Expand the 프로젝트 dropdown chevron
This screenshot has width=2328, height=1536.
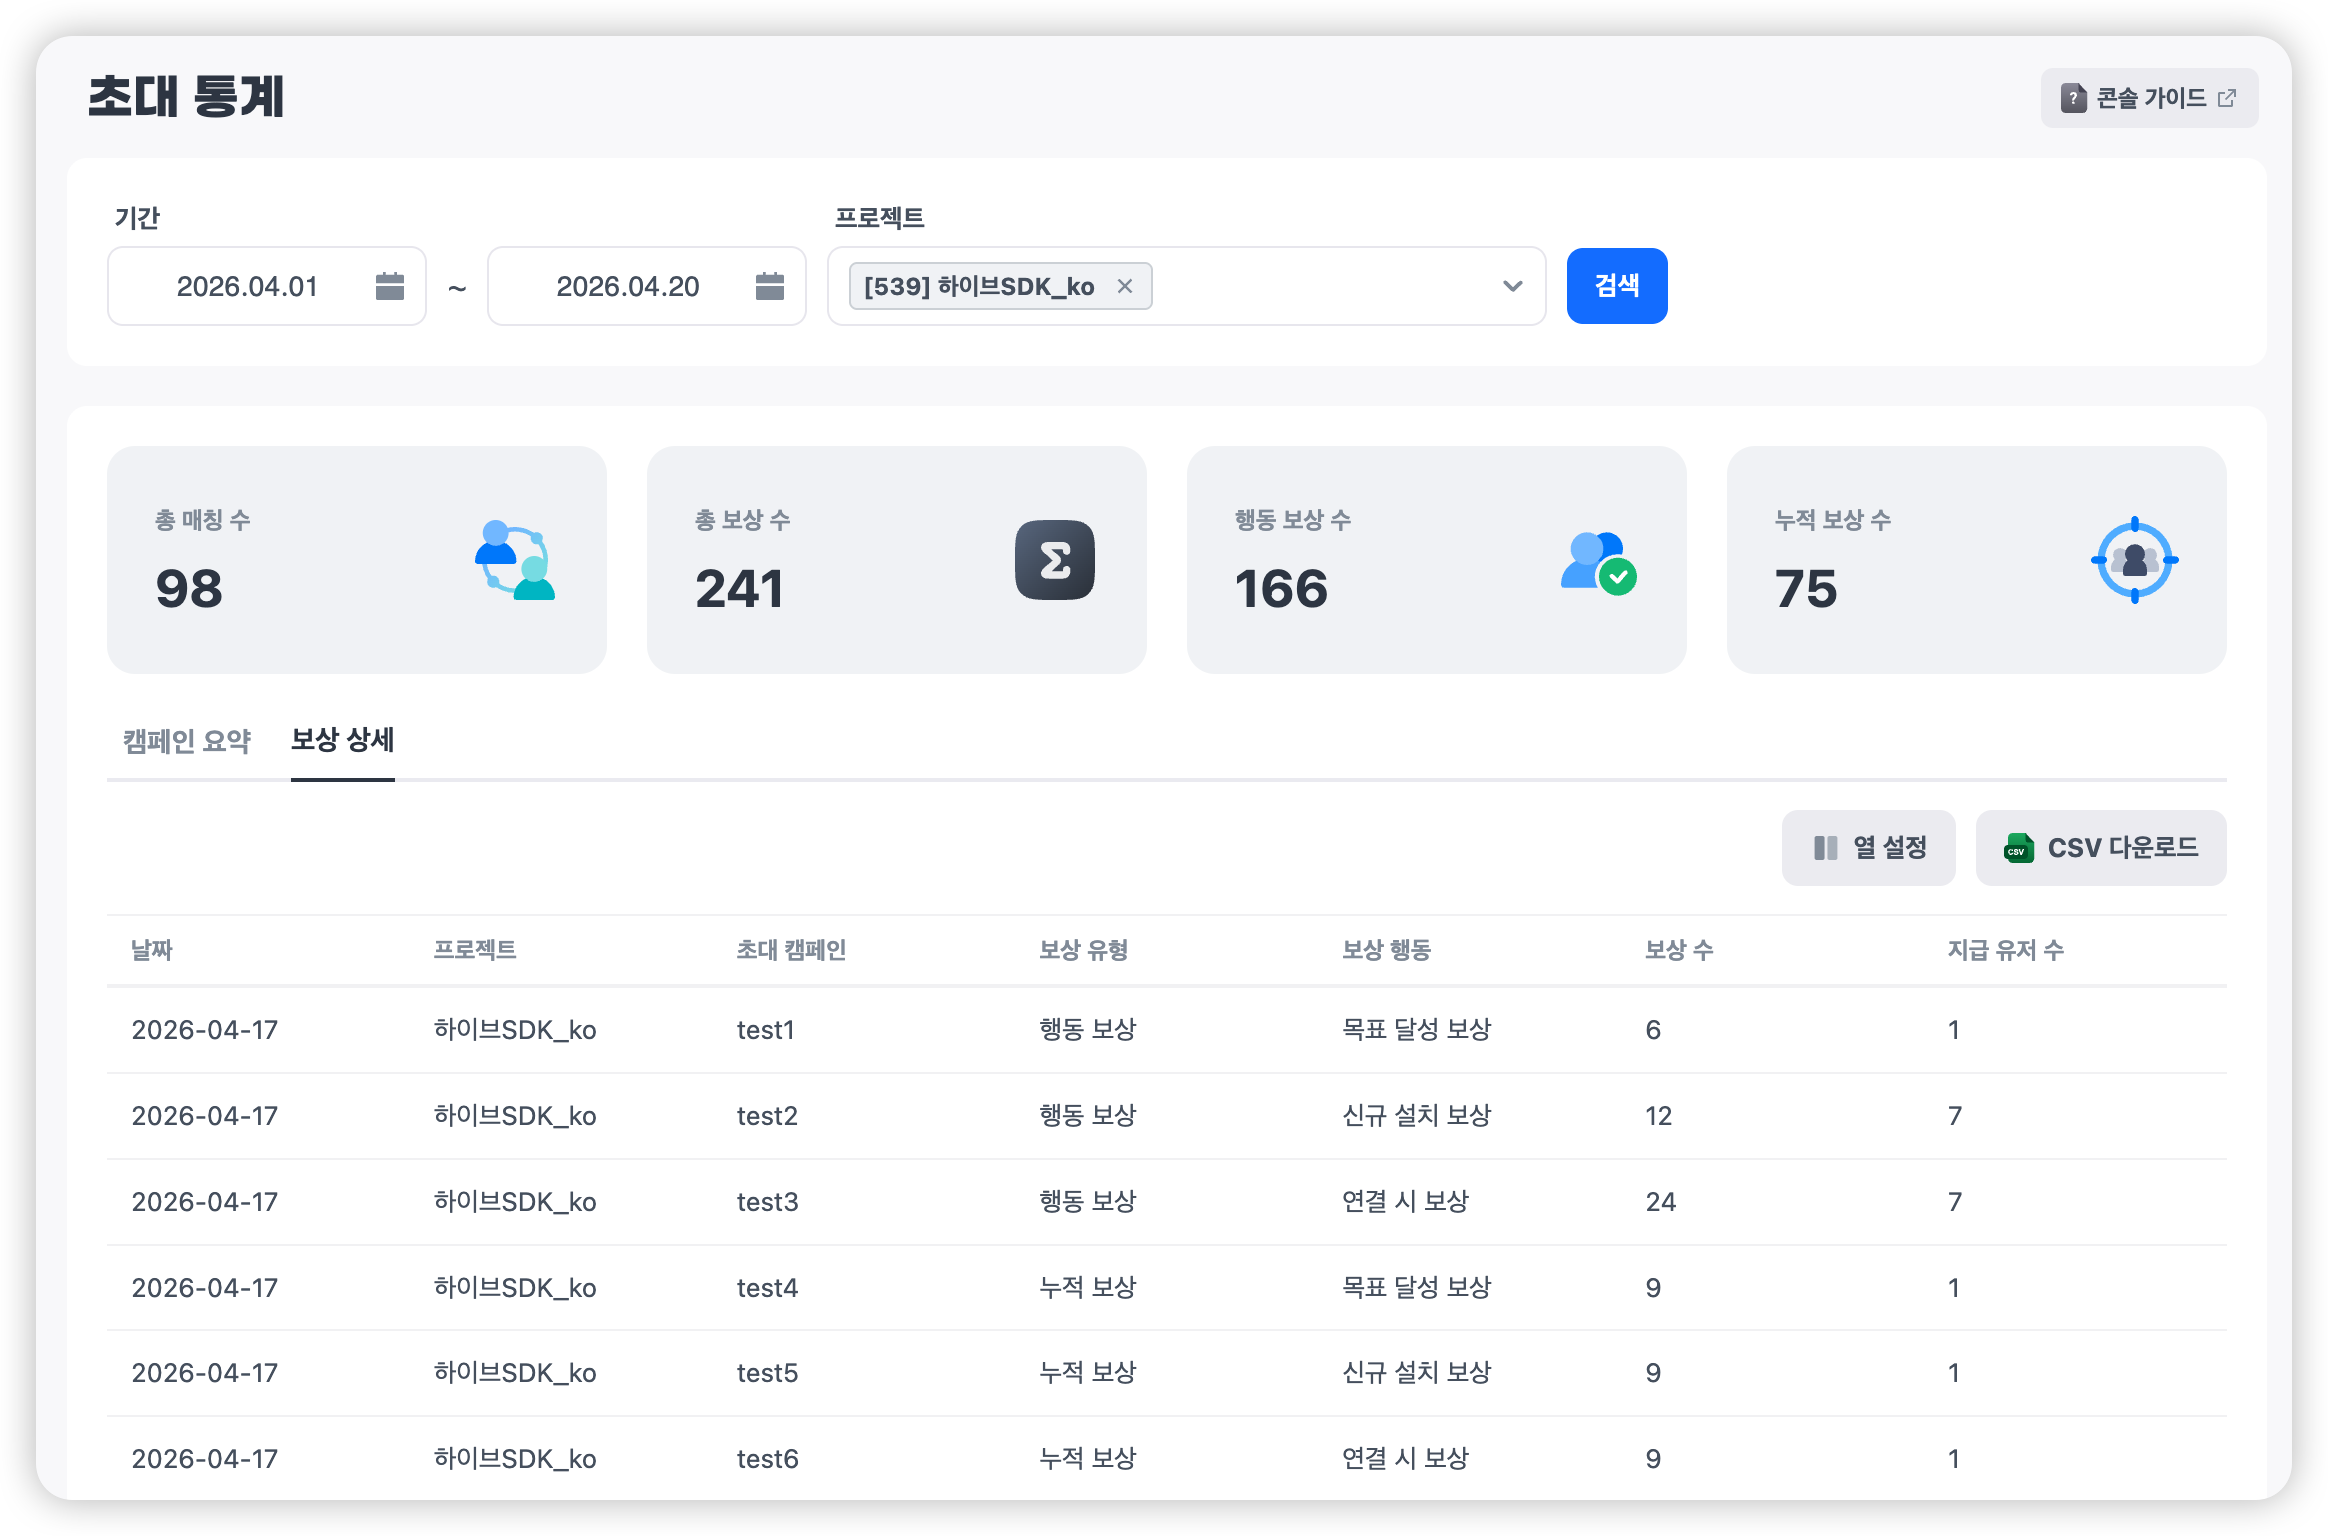pyautogui.click(x=1512, y=286)
